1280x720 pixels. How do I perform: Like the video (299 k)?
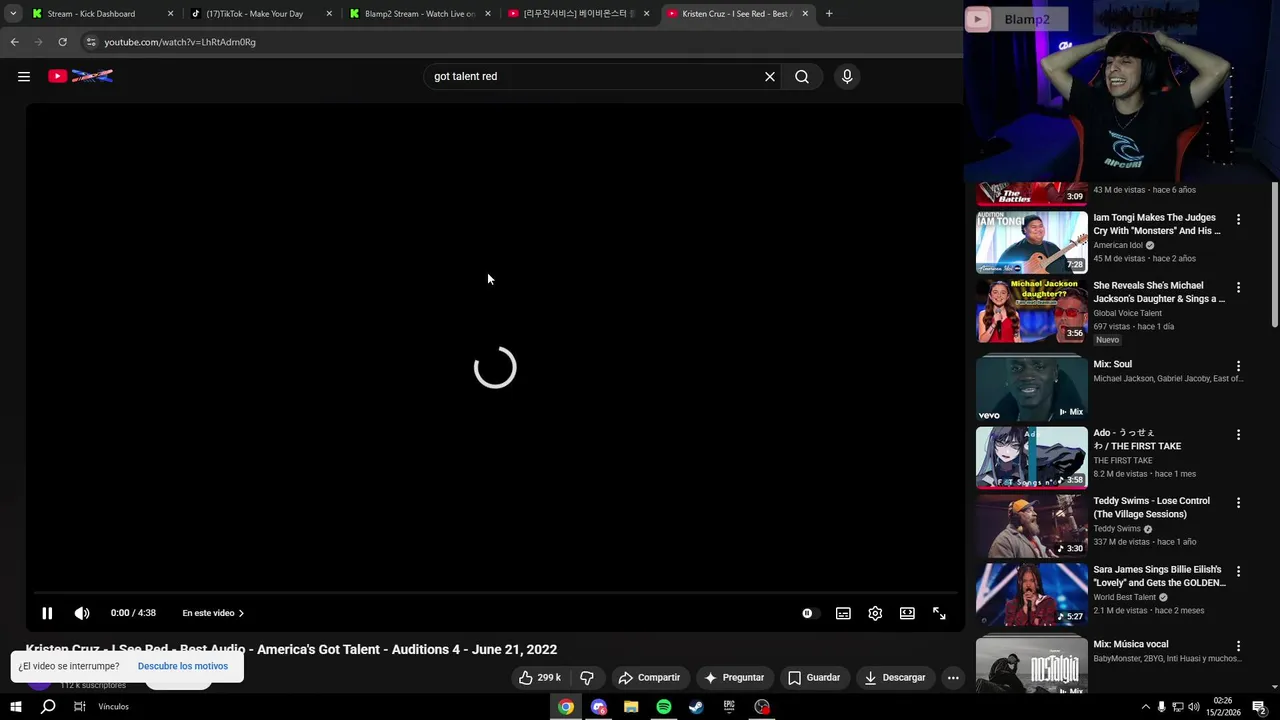(x=539, y=677)
